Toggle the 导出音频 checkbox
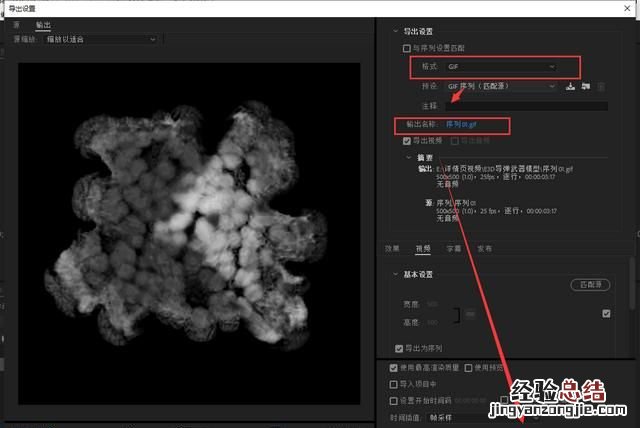Screen dimensions: 640x428 coord(455,141)
